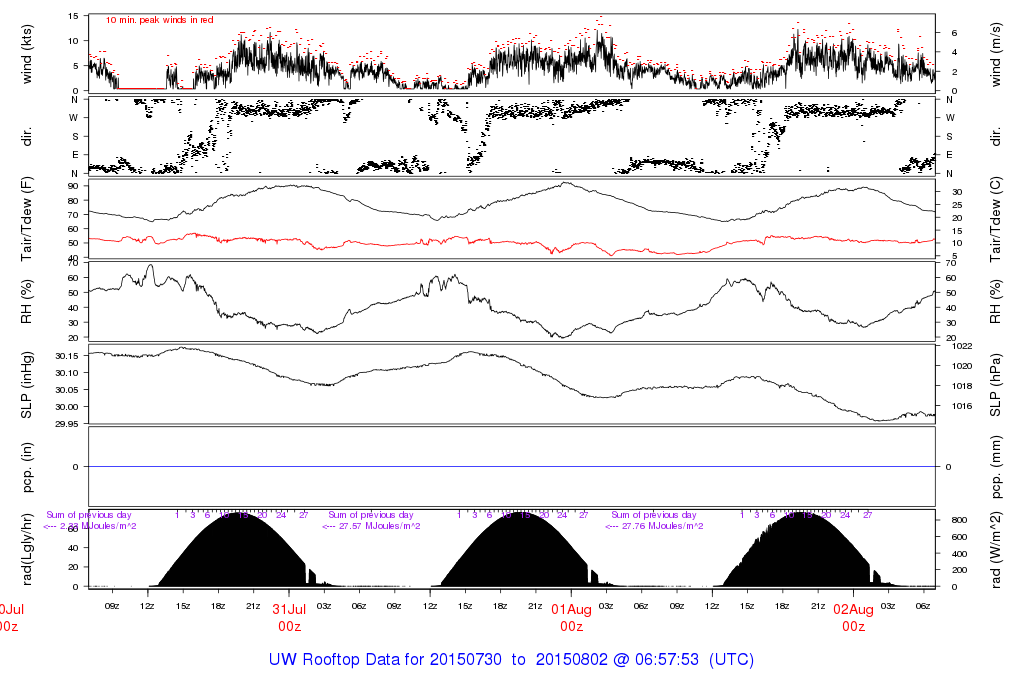Viewport: 1024px width, 700px height.
Task: Select the '27.57 MJoules/m^2' radiation sum text
Action: [381, 526]
